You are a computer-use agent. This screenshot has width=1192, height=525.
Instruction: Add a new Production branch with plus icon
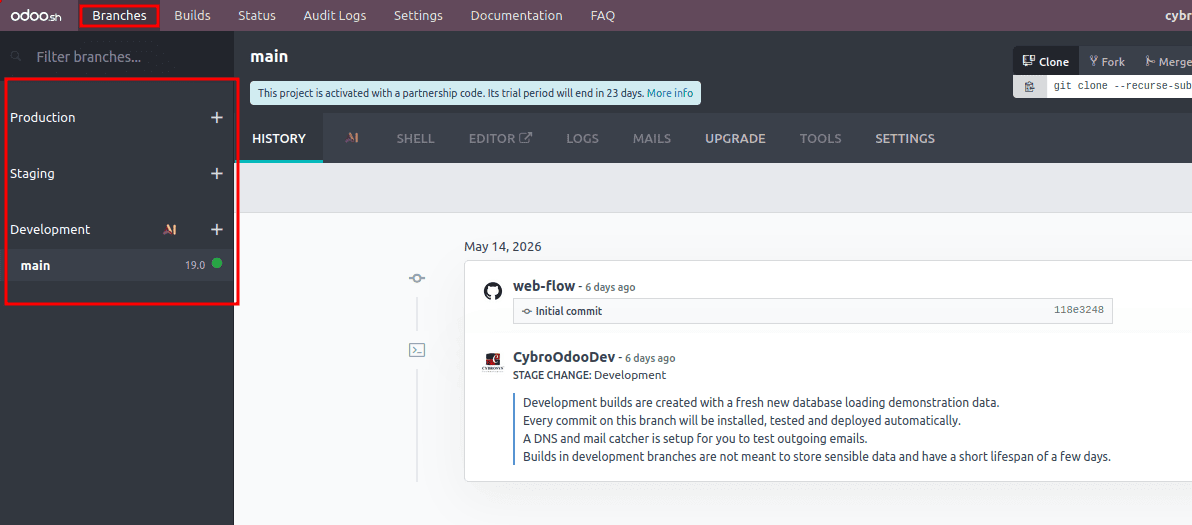click(217, 118)
